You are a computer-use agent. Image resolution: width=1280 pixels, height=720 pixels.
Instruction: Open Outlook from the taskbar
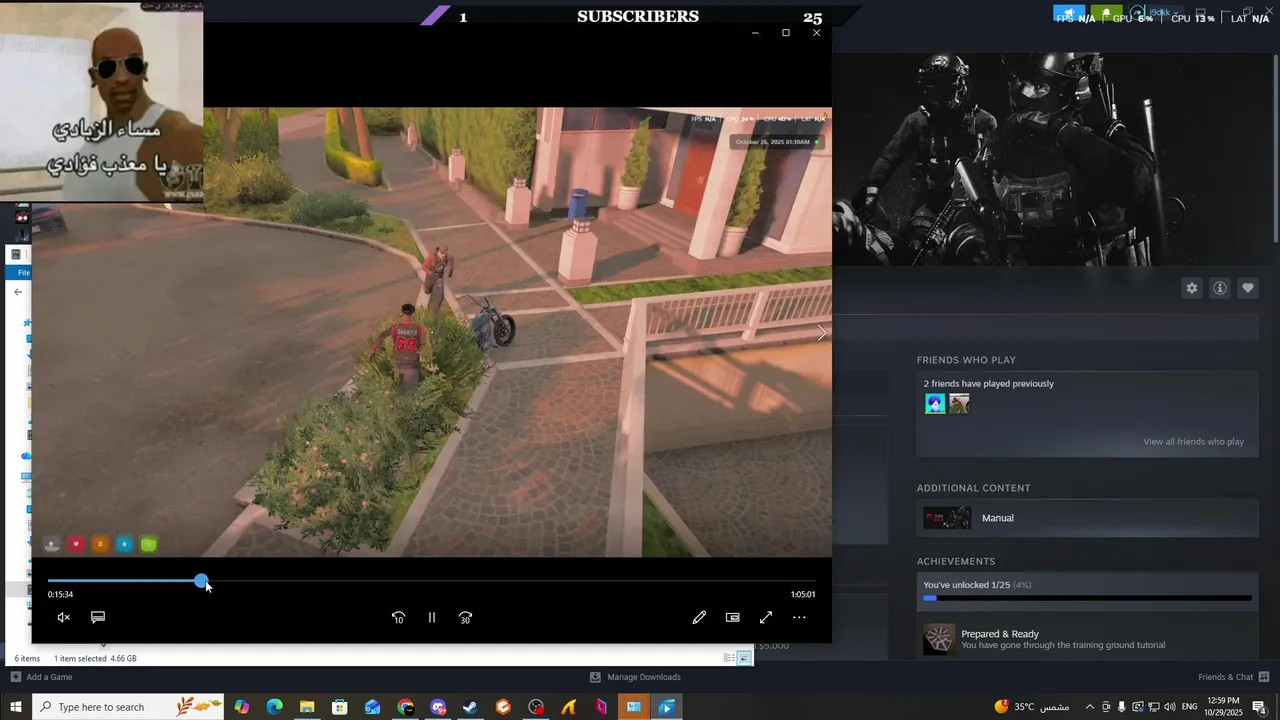coord(372,707)
